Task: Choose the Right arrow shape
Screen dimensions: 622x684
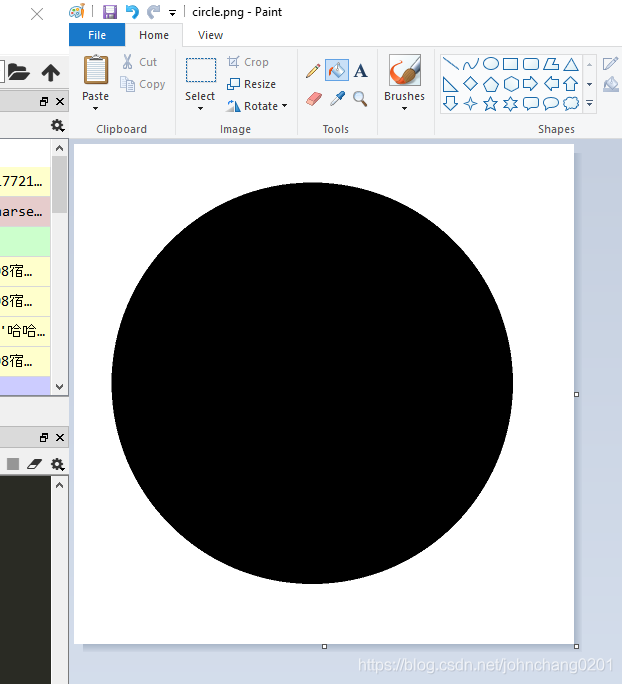Action: (x=531, y=84)
